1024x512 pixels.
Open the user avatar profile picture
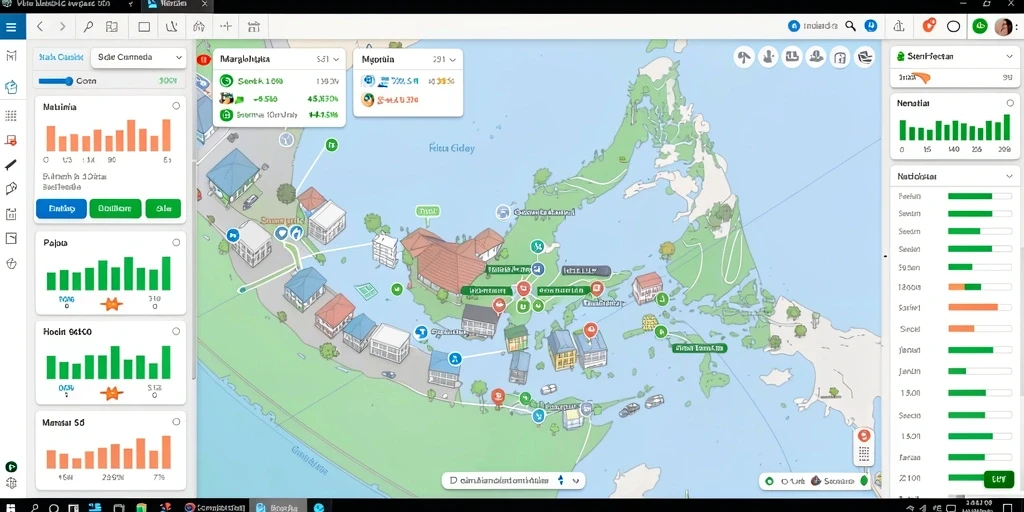tap(1003, 27)
